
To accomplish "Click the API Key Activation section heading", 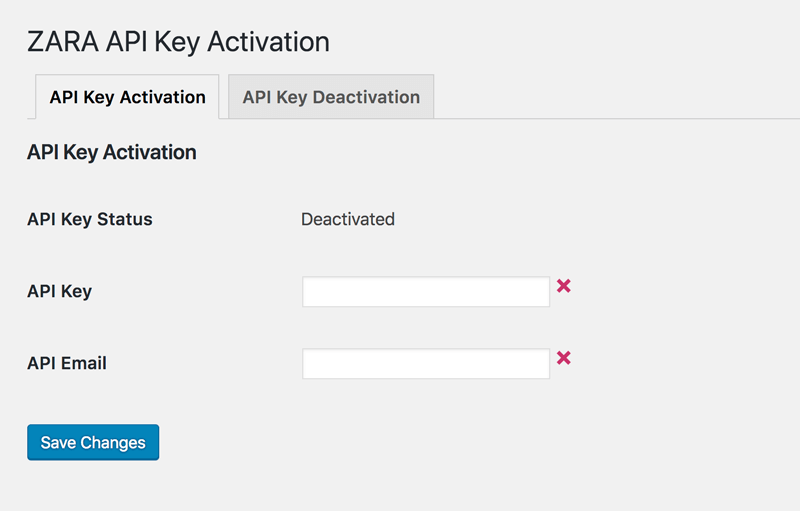I will point(112,152).
